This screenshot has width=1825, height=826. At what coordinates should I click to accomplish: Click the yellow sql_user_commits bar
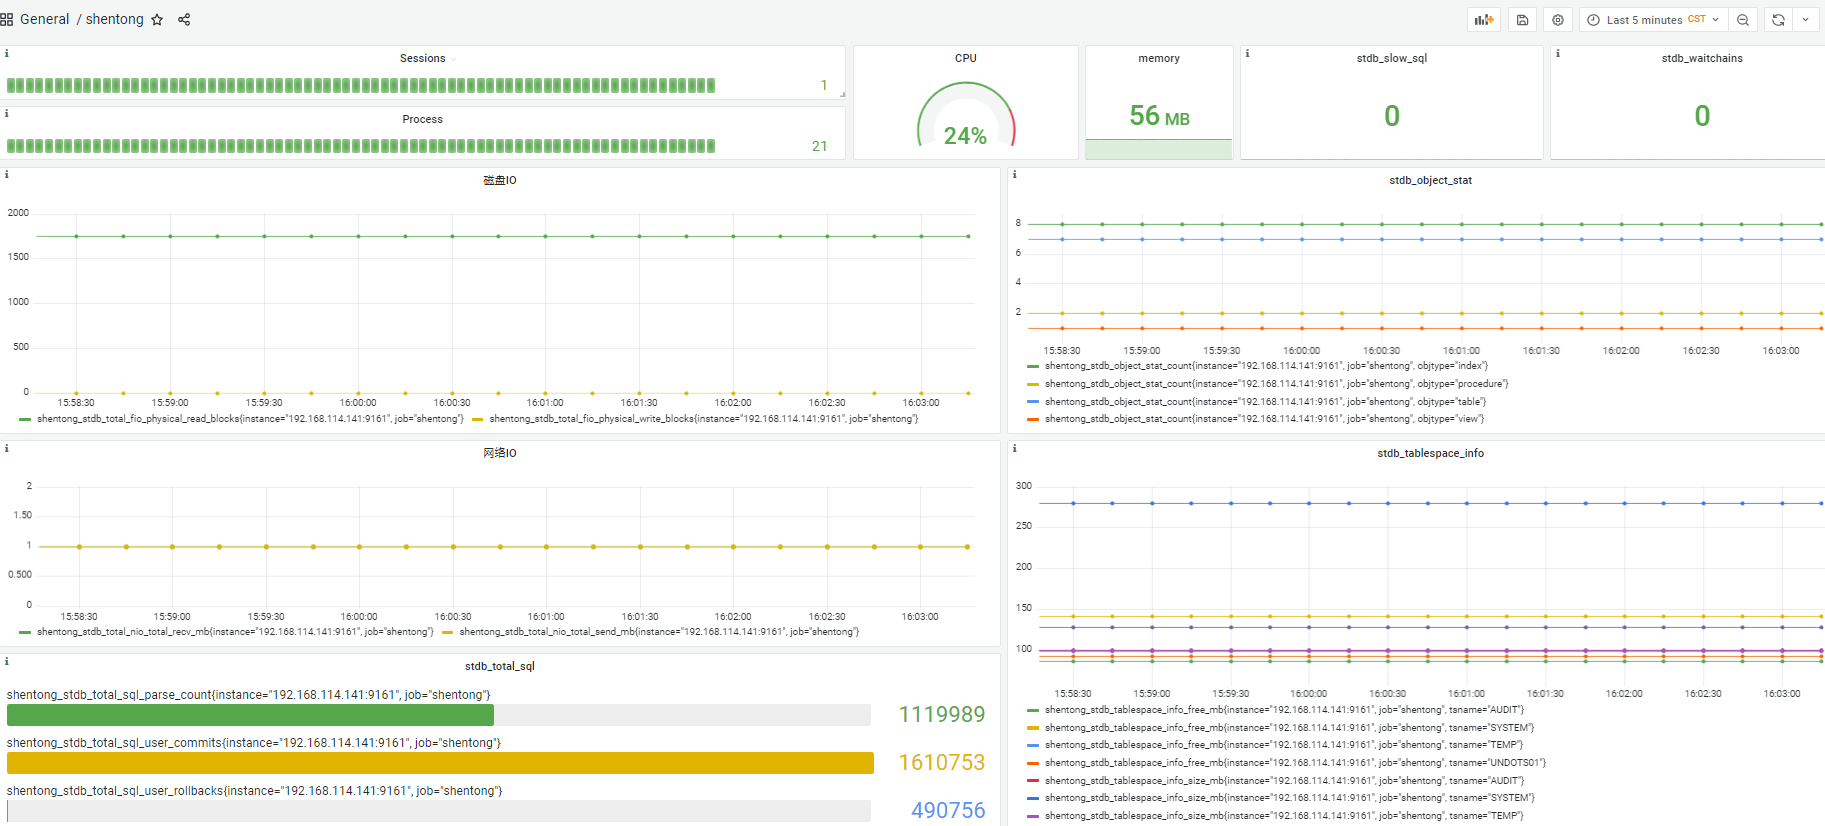point(440,763)
